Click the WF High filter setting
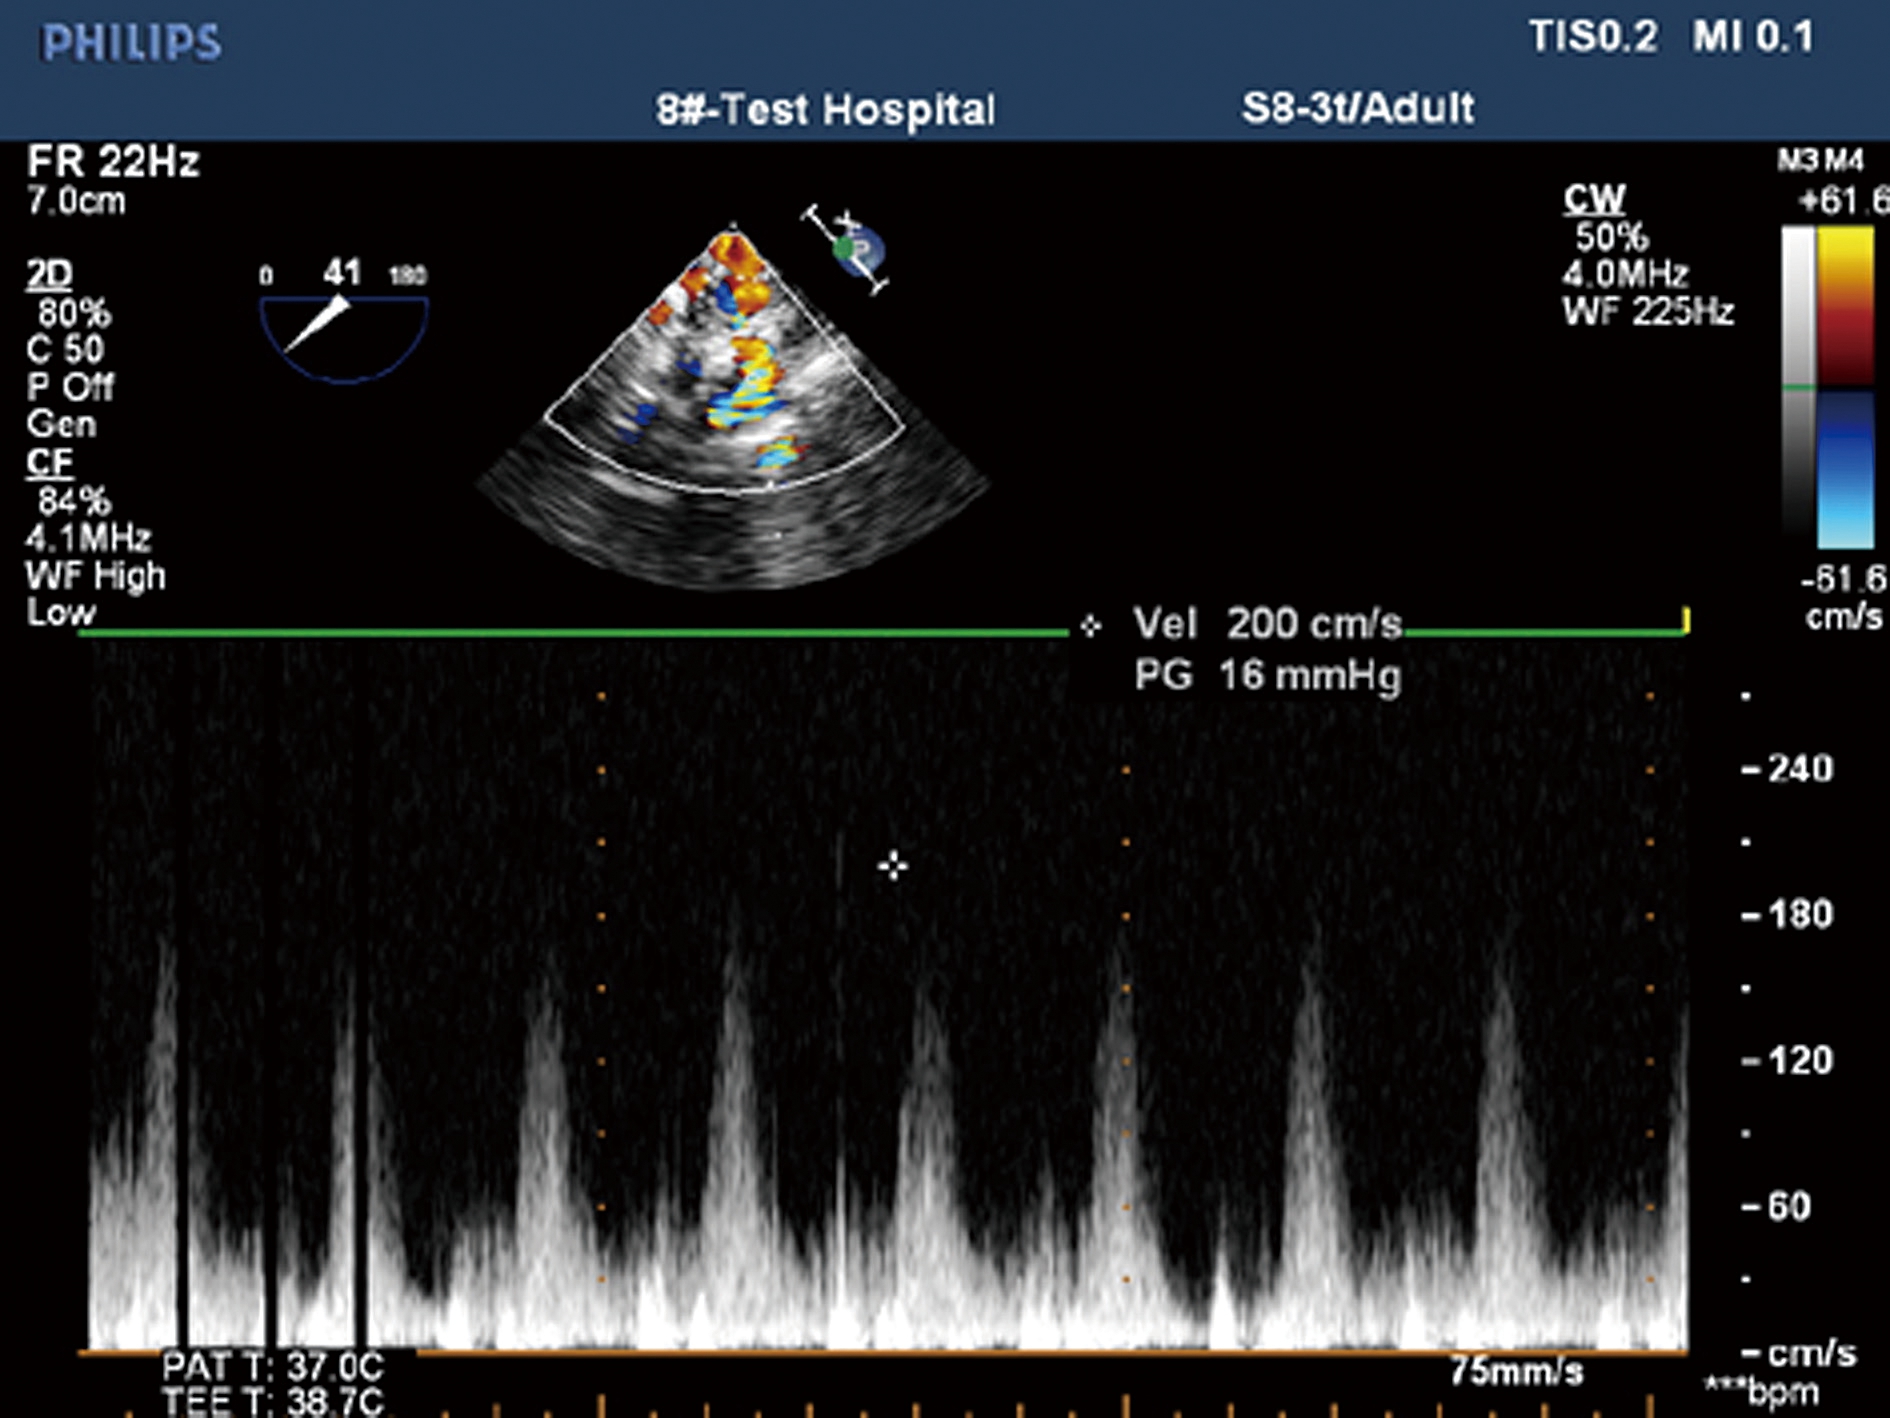 click(96, 576)
